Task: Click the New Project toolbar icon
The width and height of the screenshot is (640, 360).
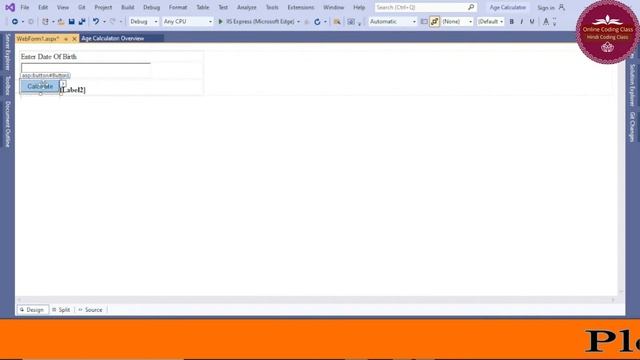Action: point(45,22)
